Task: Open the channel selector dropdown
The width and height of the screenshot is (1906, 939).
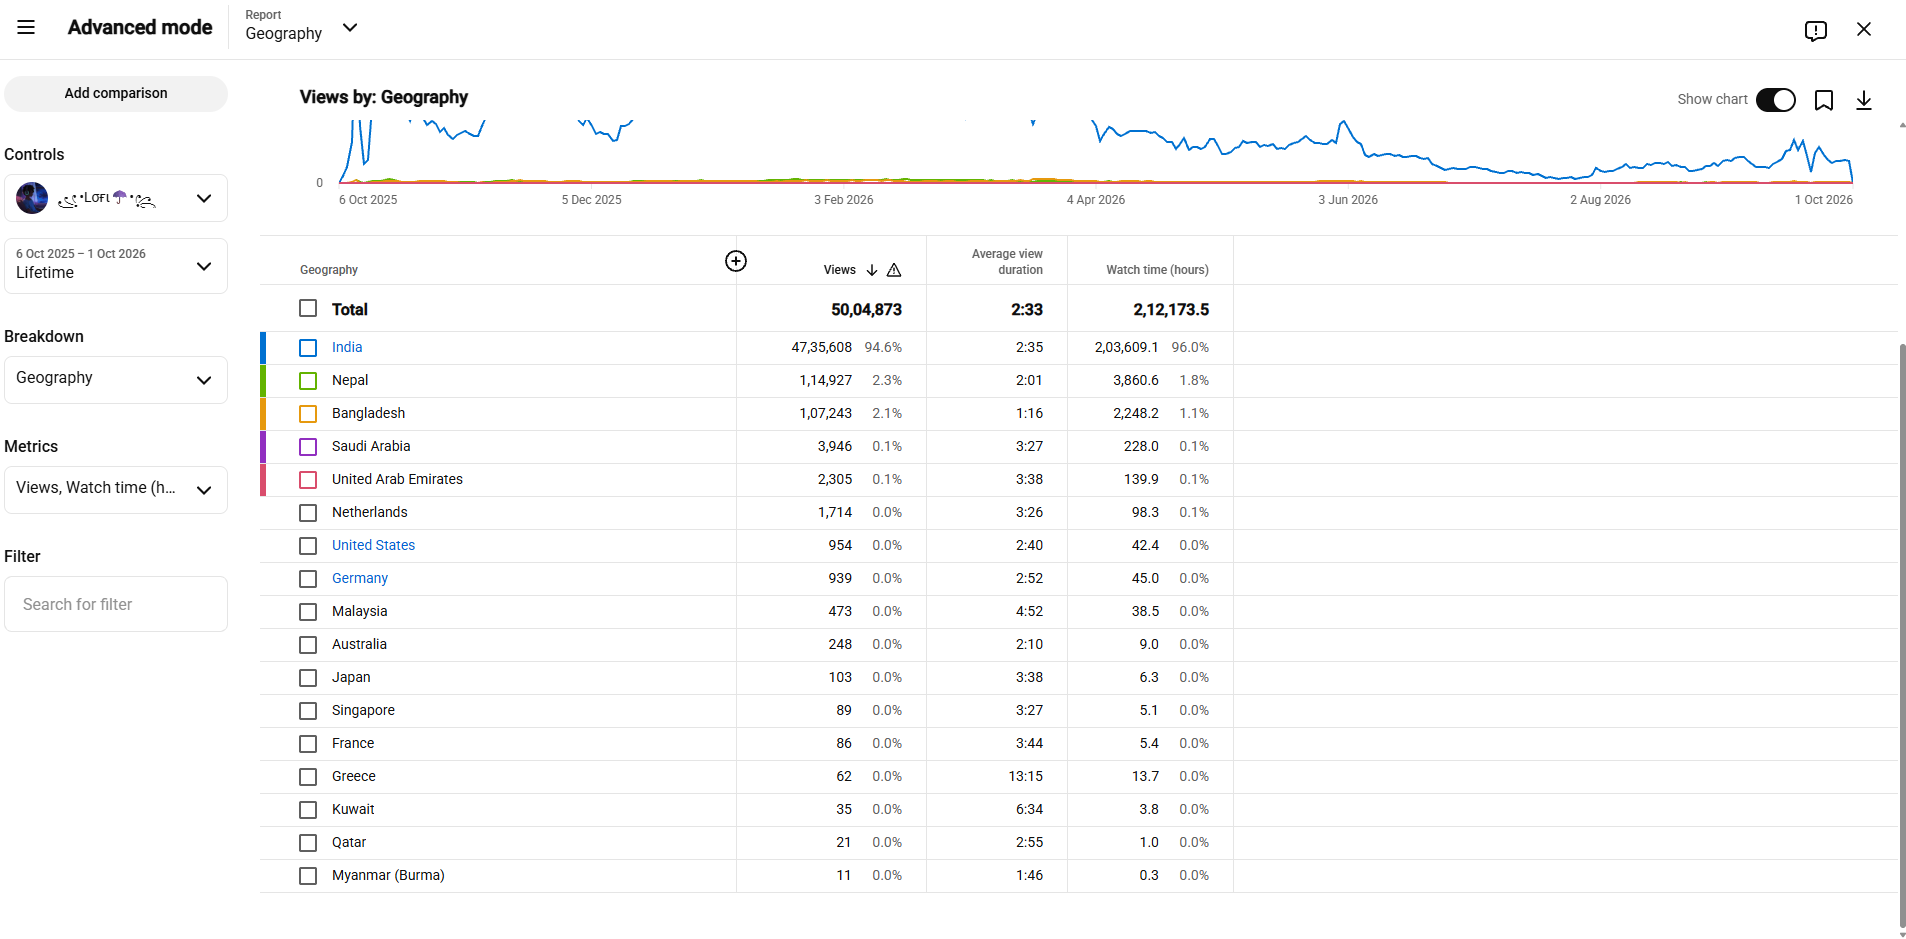Action: point(116,198)
